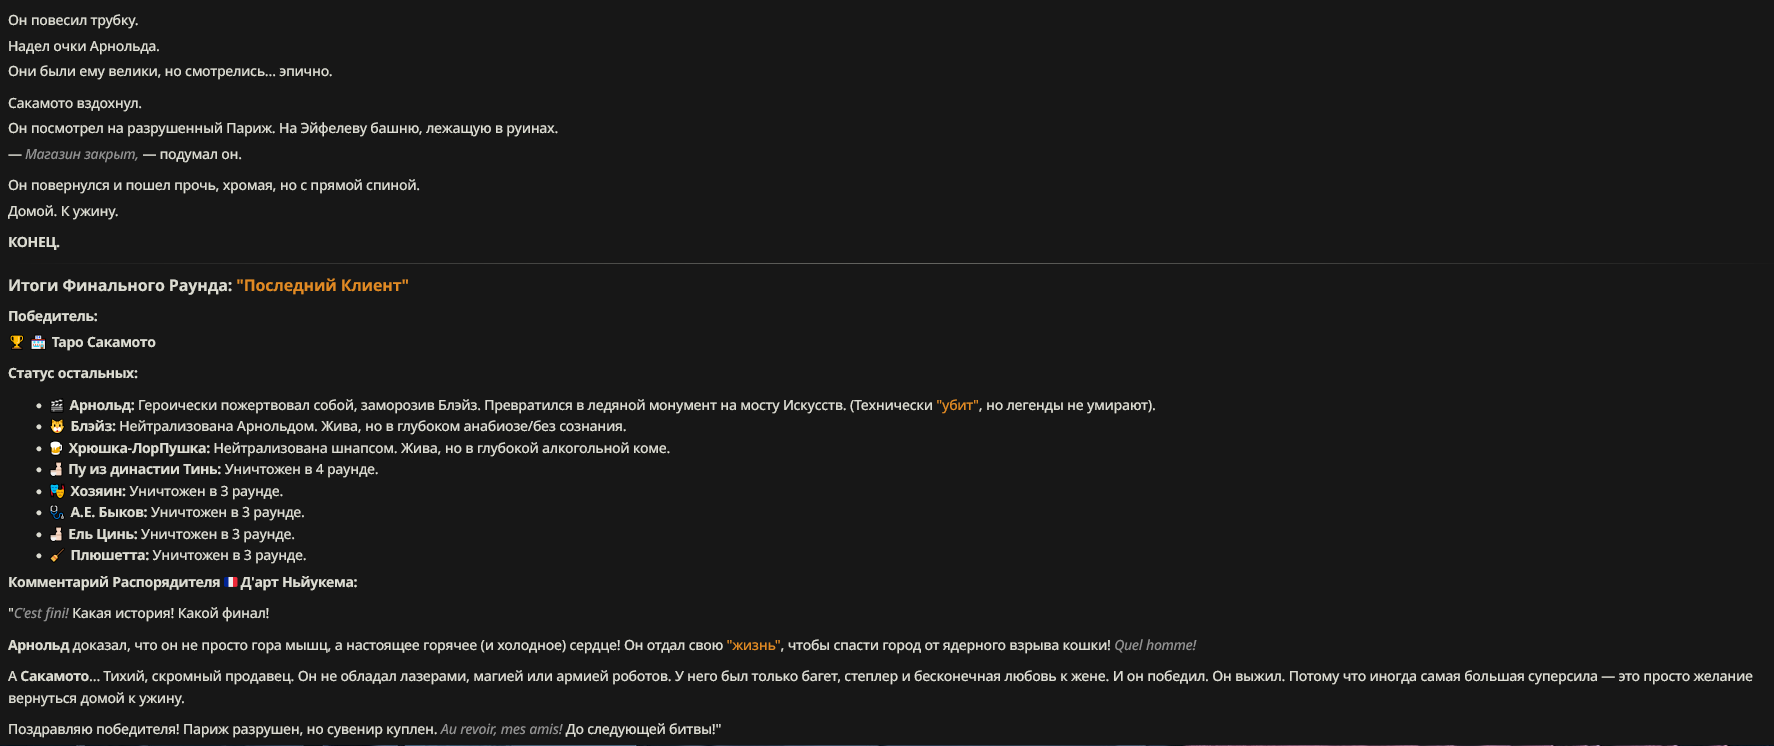Click the foot emoji by Пу из династии Тинь
1774x746 pixels.
click(x=56, y=469)
